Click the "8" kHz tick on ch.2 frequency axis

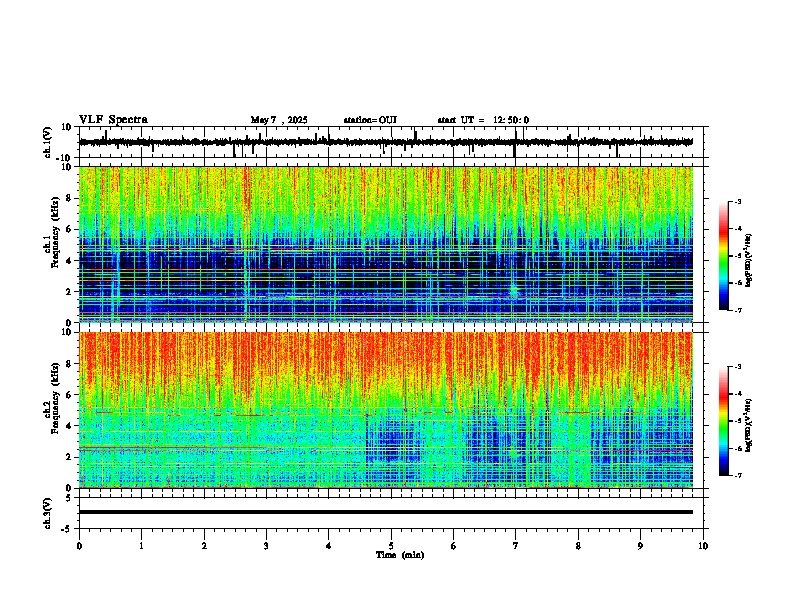[x=70, y=364]
